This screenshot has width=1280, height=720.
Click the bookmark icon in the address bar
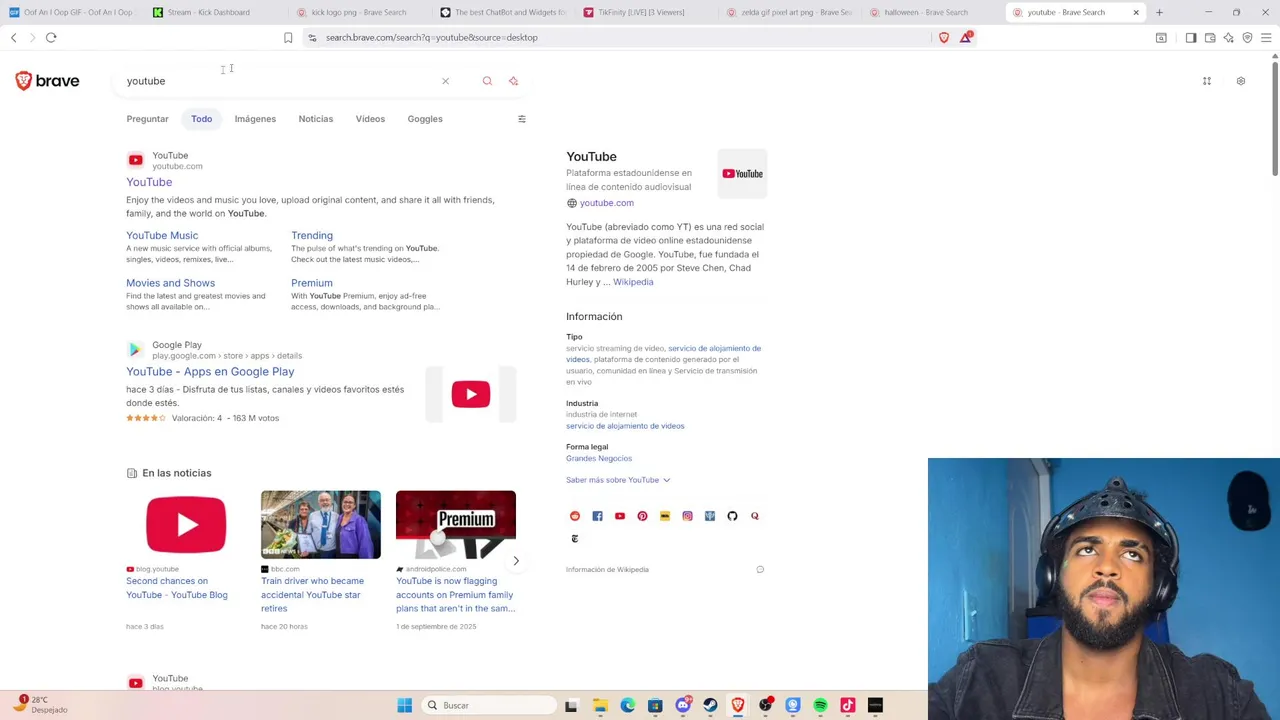pos(288,38)
